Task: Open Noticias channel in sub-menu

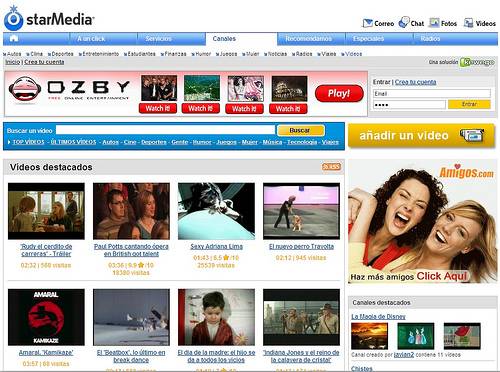Action: tap(277, 54)
